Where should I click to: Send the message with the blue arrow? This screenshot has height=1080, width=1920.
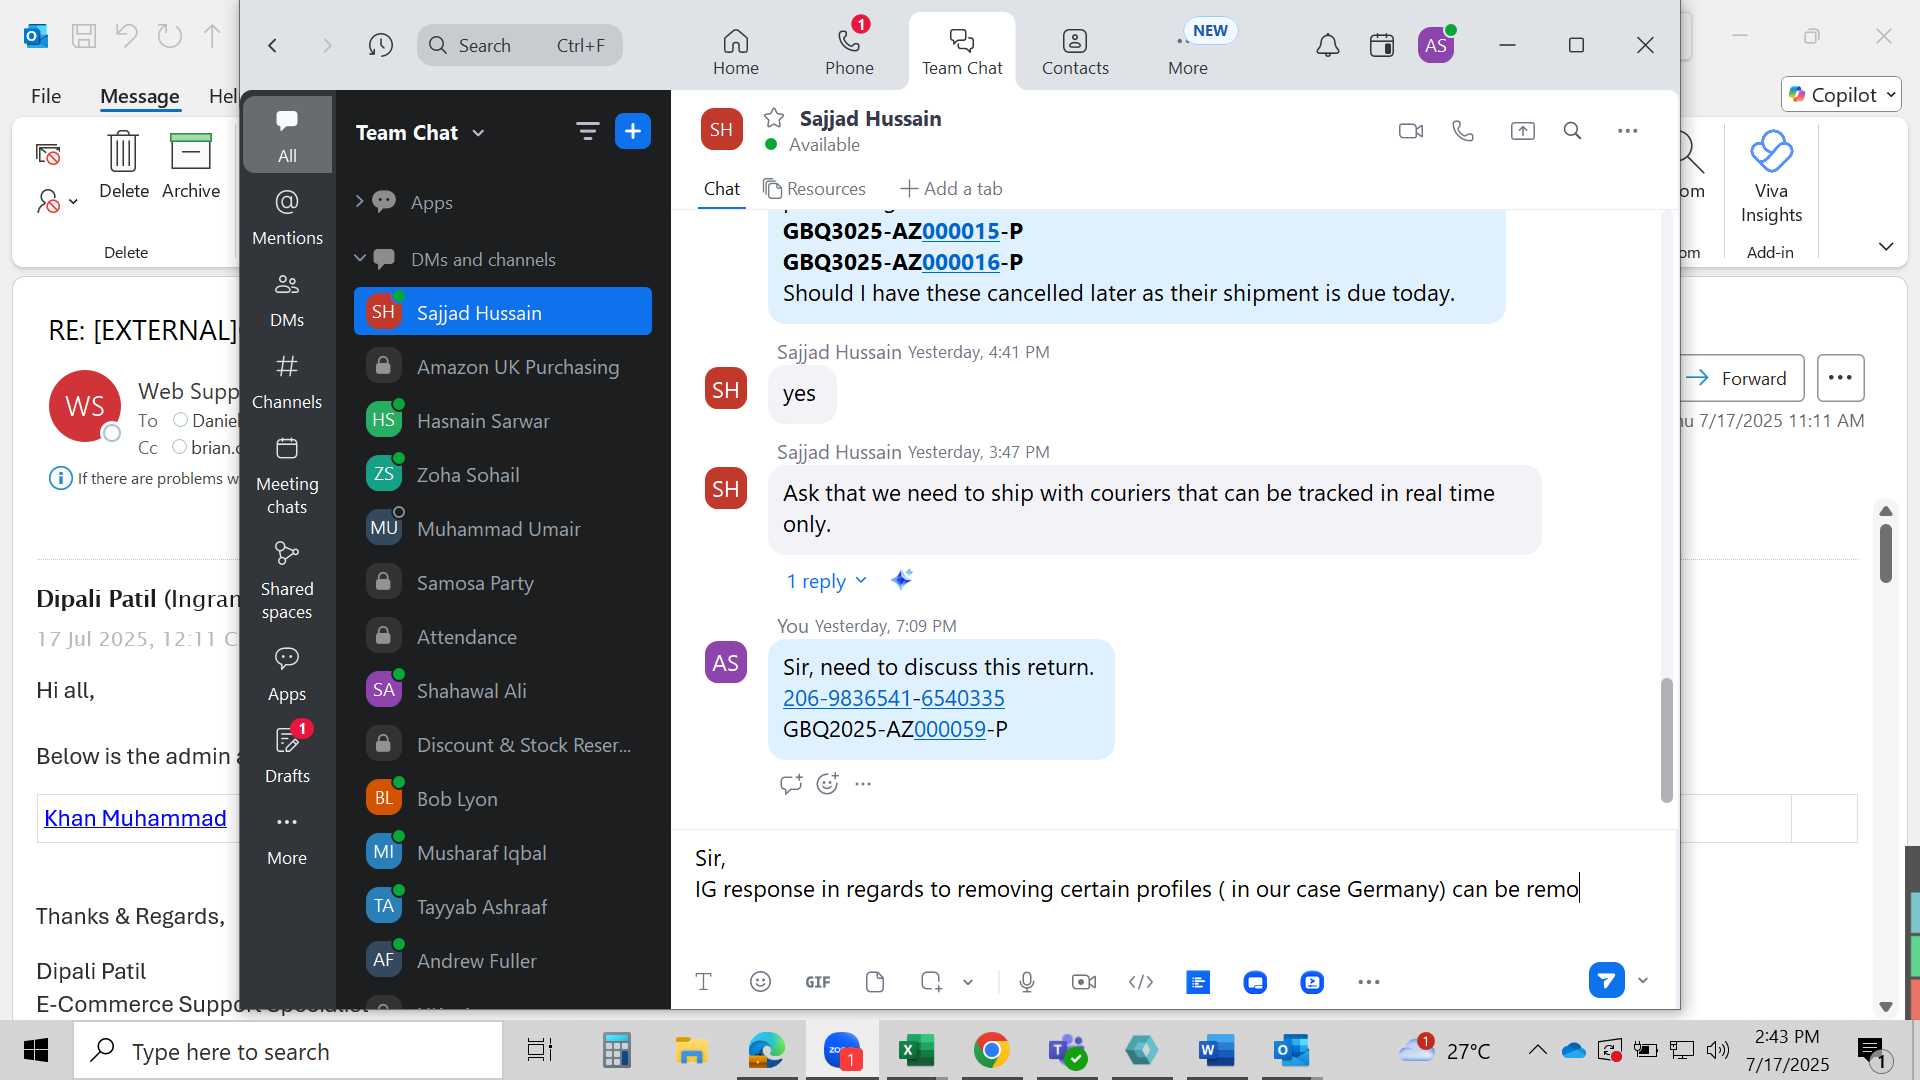coord(1606,981)
